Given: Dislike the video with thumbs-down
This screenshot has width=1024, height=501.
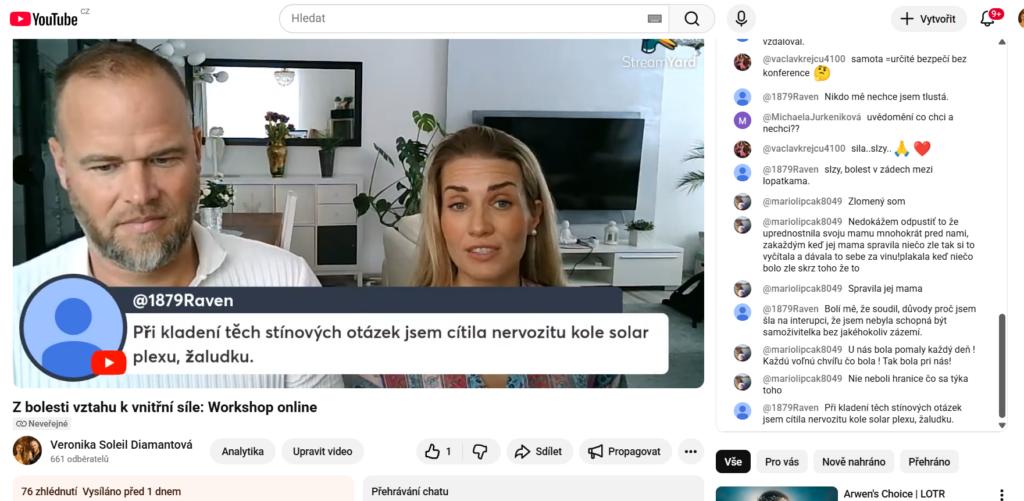Looking at the screenshot, I should pyautogui.click(x=479, y=452).
